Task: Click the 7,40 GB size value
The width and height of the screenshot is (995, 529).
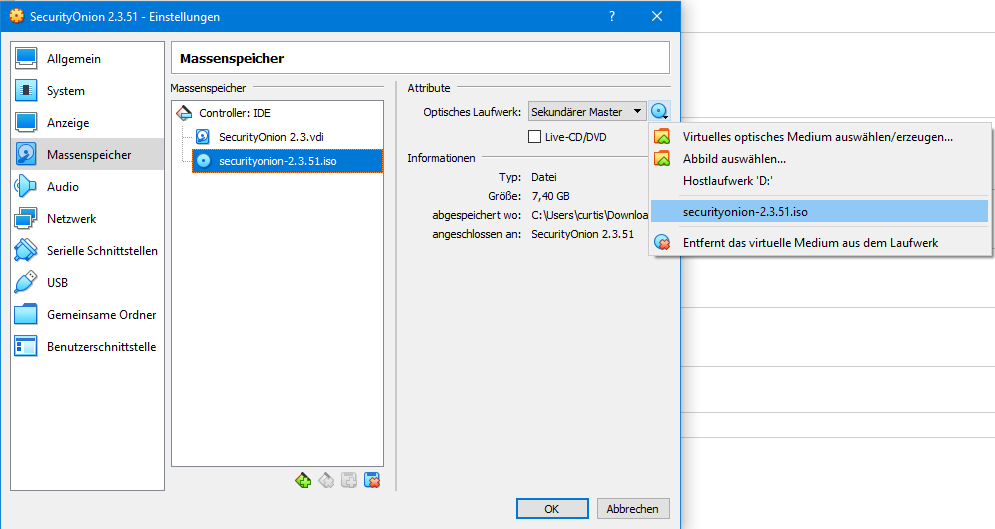Action: [550, 196]
